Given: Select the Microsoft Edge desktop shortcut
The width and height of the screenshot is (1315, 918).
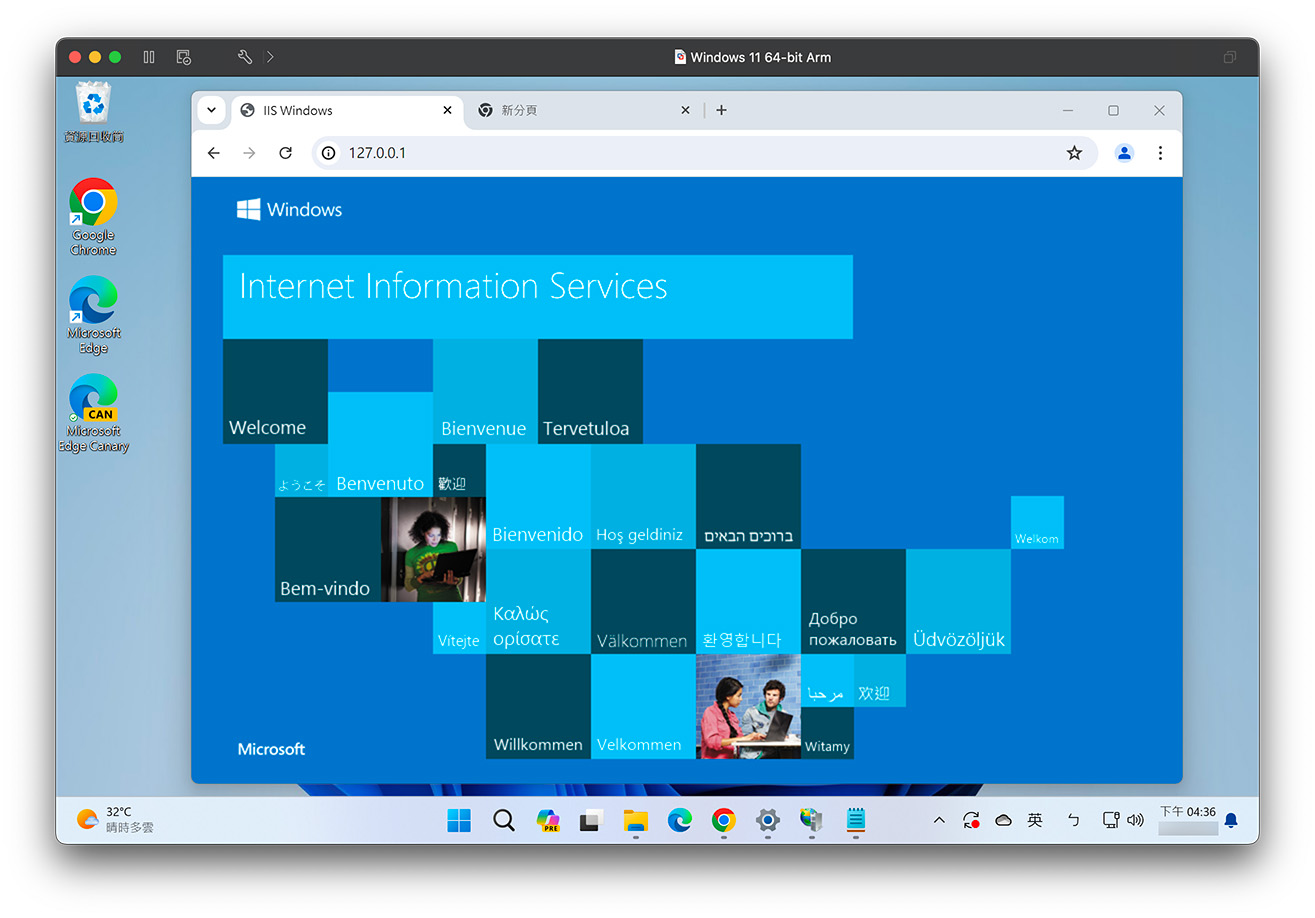Looking at the screenshot, I should pos(93,315).
